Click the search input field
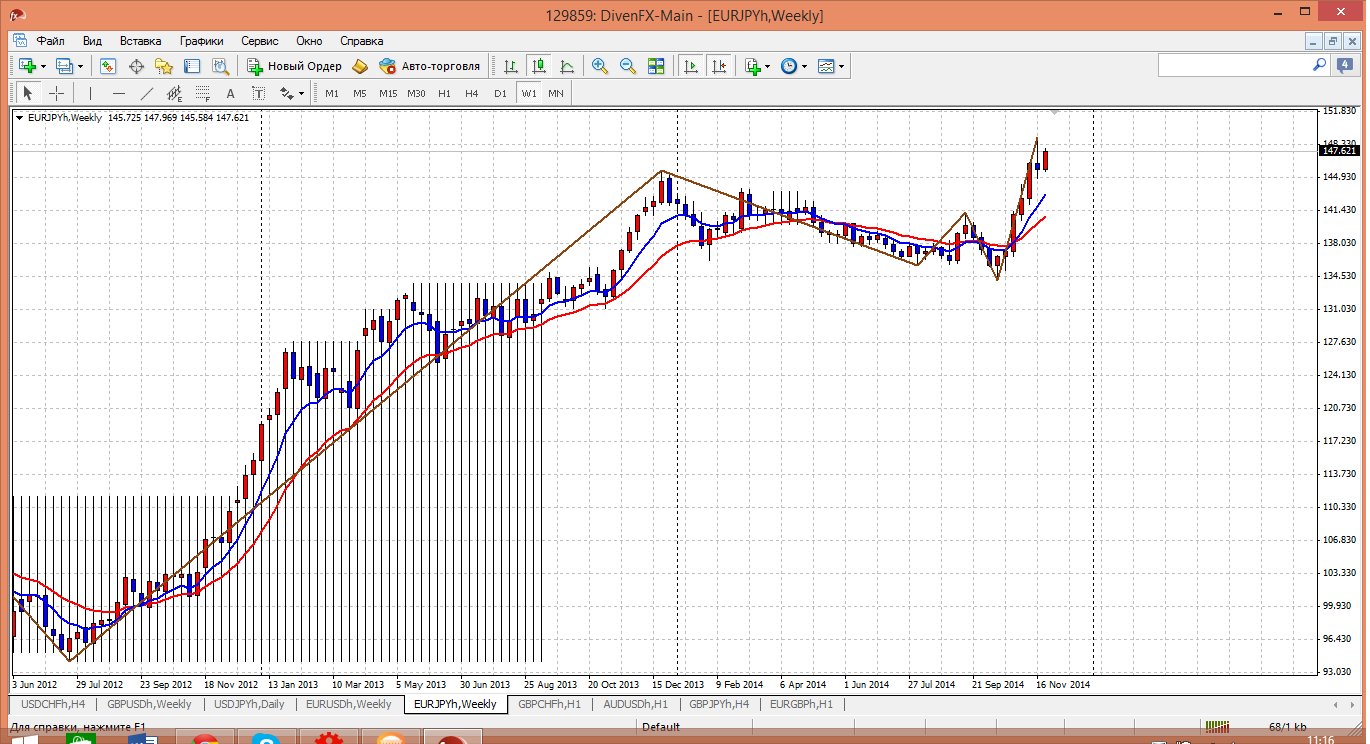 (x=1234, y=65)
